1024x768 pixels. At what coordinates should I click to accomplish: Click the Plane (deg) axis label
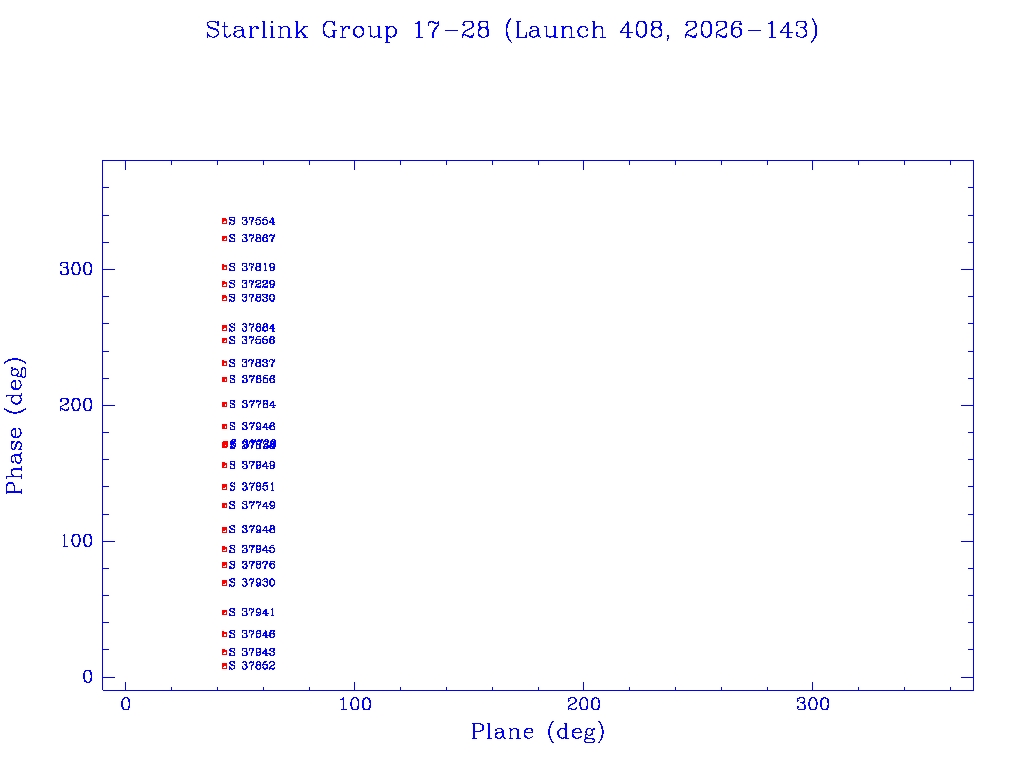pyautogui.click(x=538, y=731)
